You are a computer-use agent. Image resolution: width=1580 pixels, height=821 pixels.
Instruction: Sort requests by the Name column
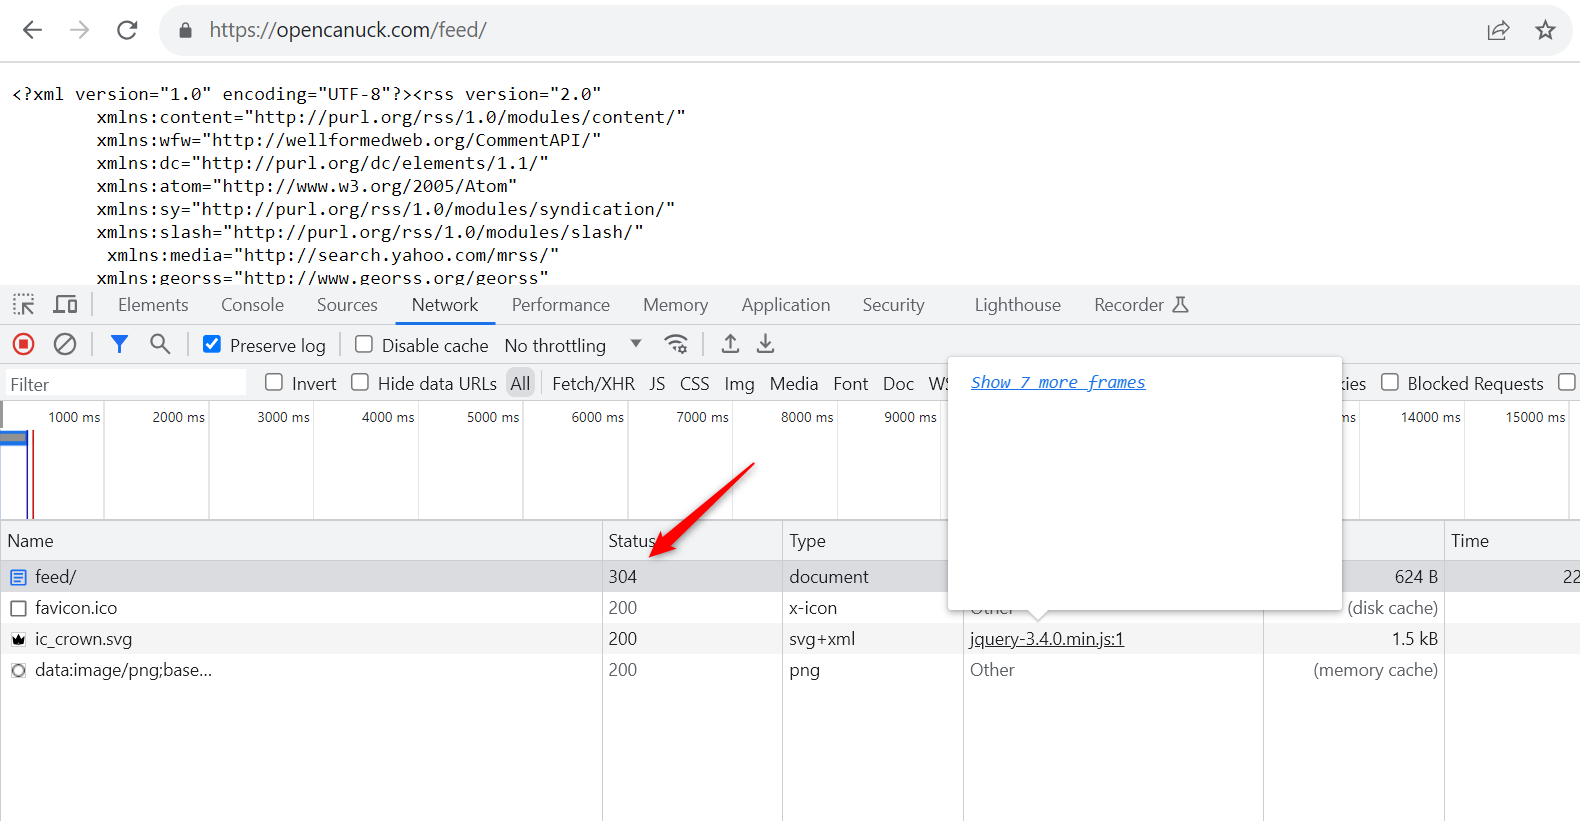click(301, 541)
